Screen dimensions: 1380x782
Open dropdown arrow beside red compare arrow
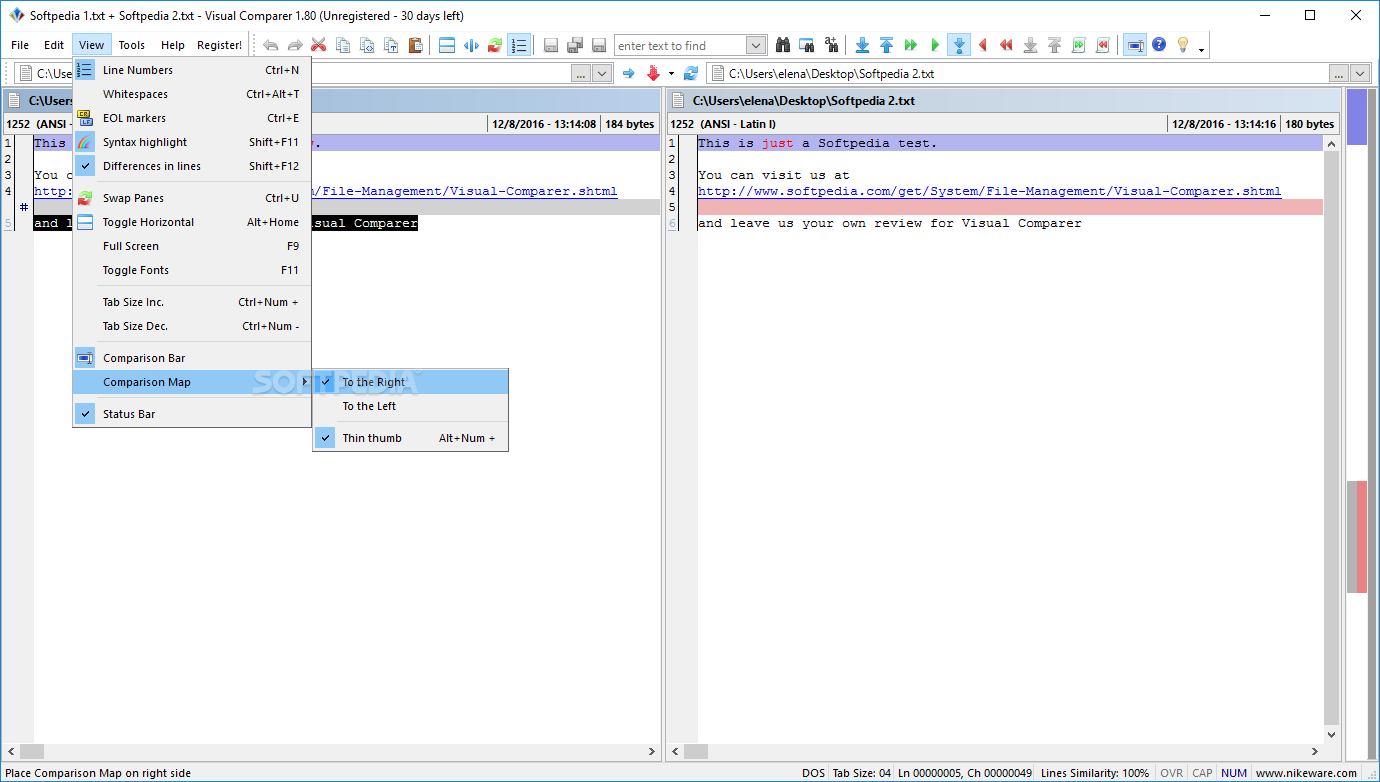pos(671,74)
